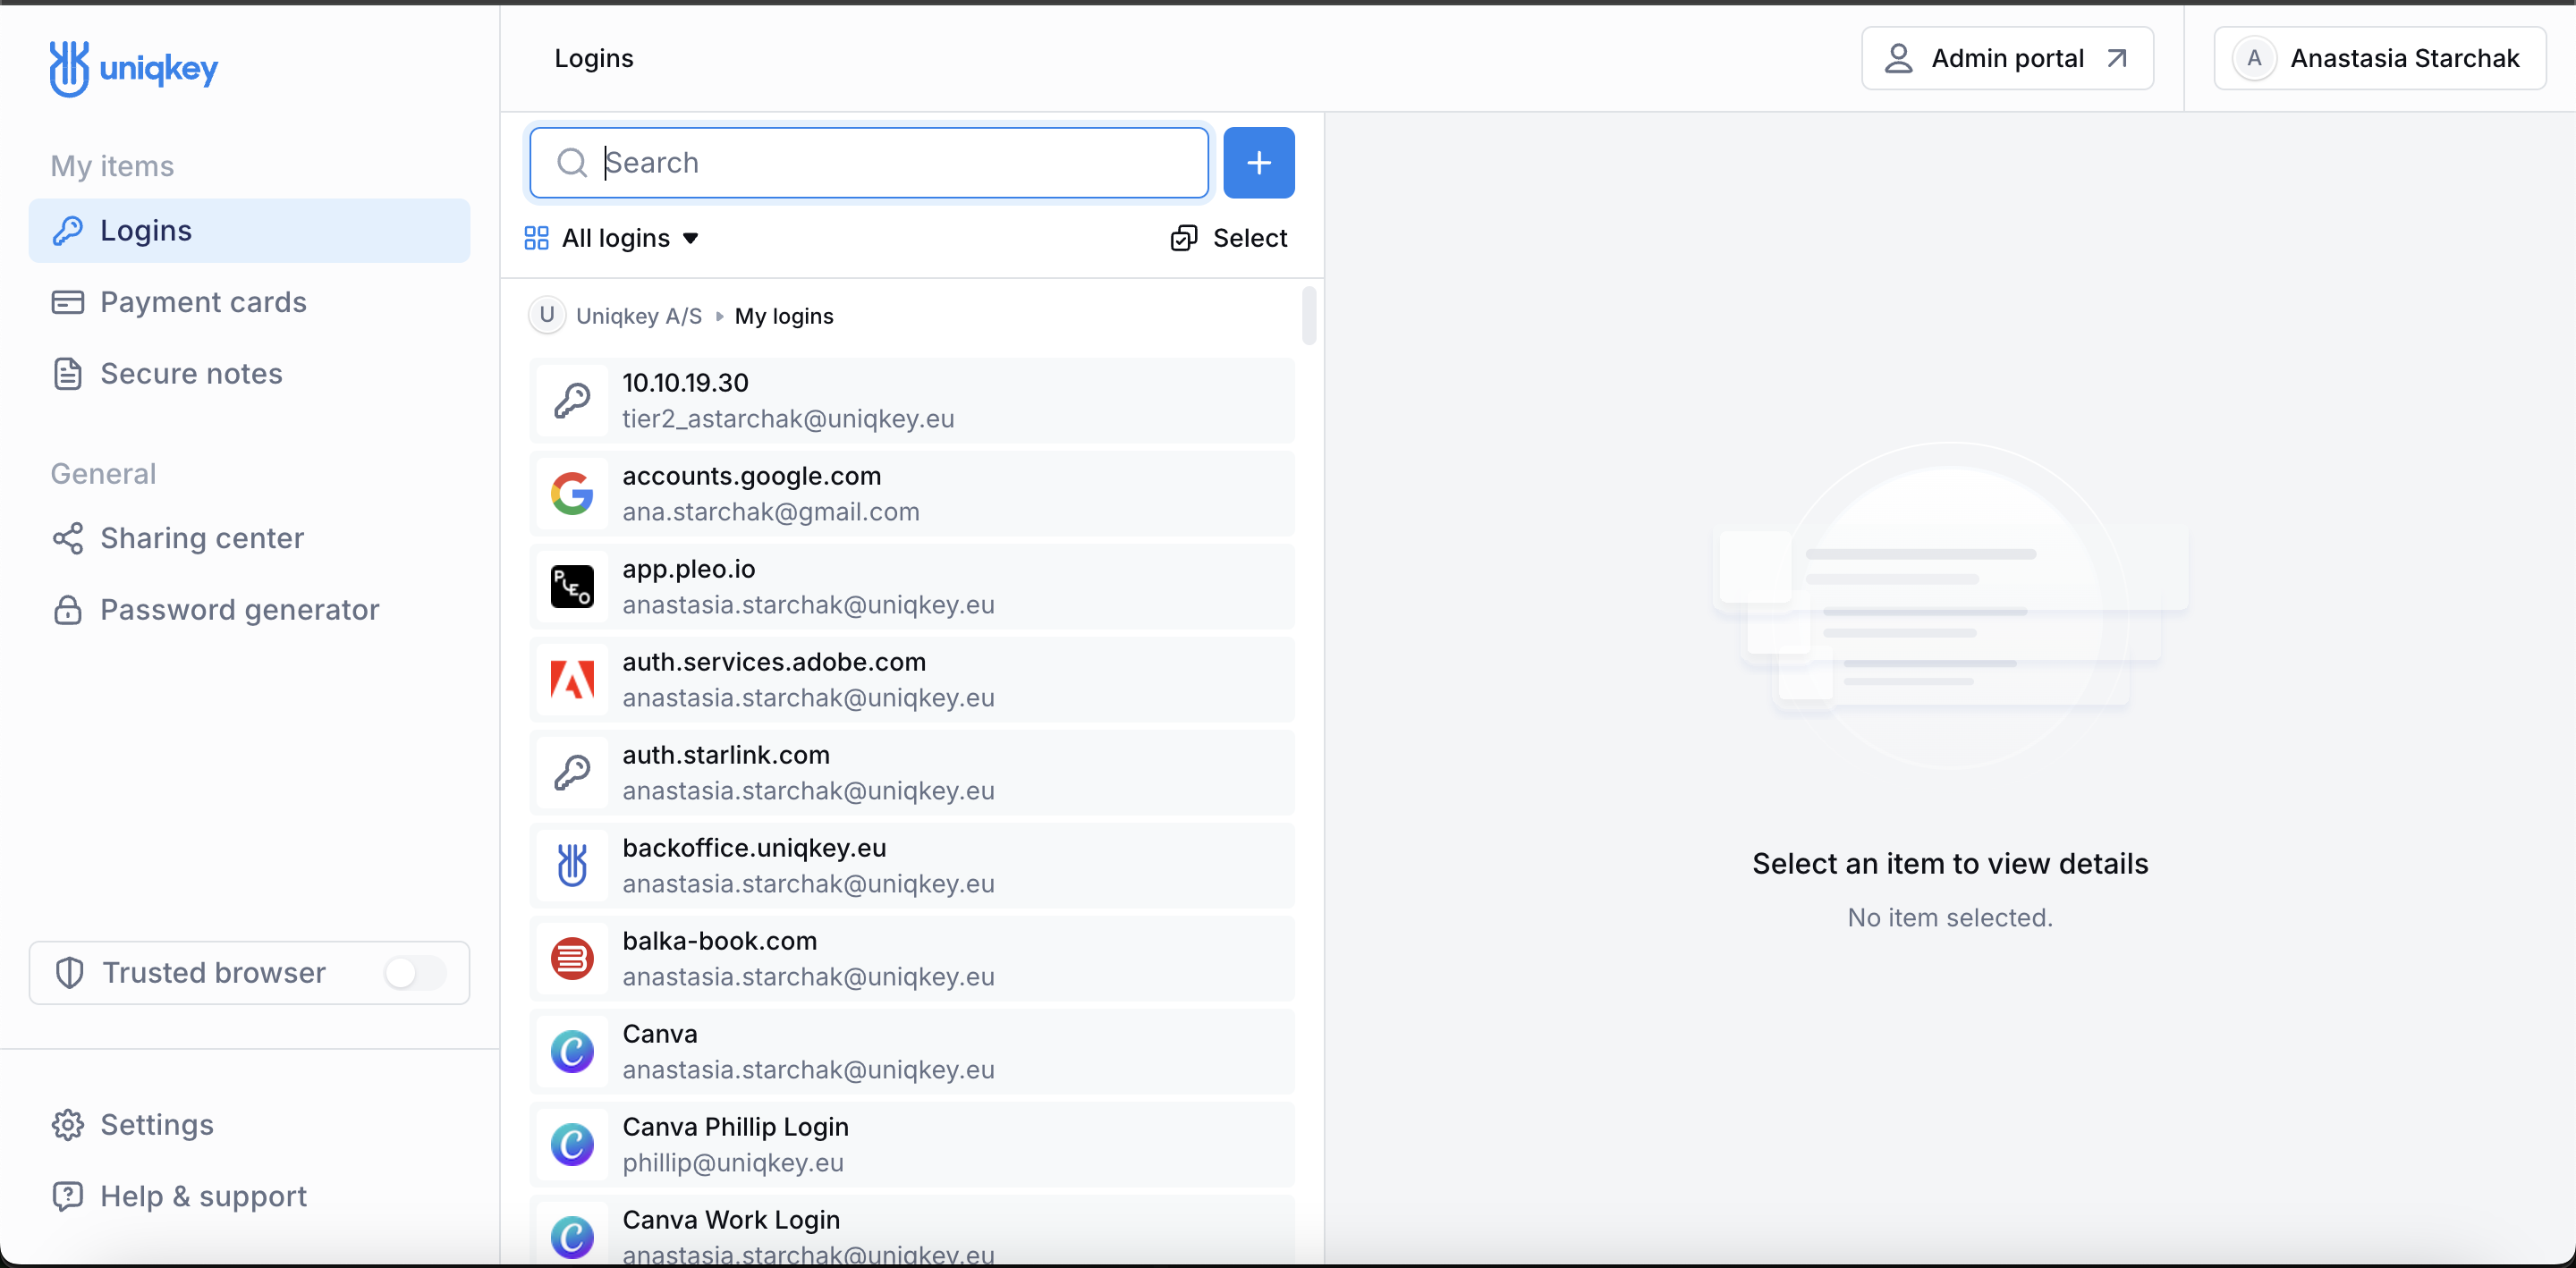Screen dimensions: 2576x1268
Task: Click the Sharing center share icon
Action: pyautogui.click(x=67, y=538)
